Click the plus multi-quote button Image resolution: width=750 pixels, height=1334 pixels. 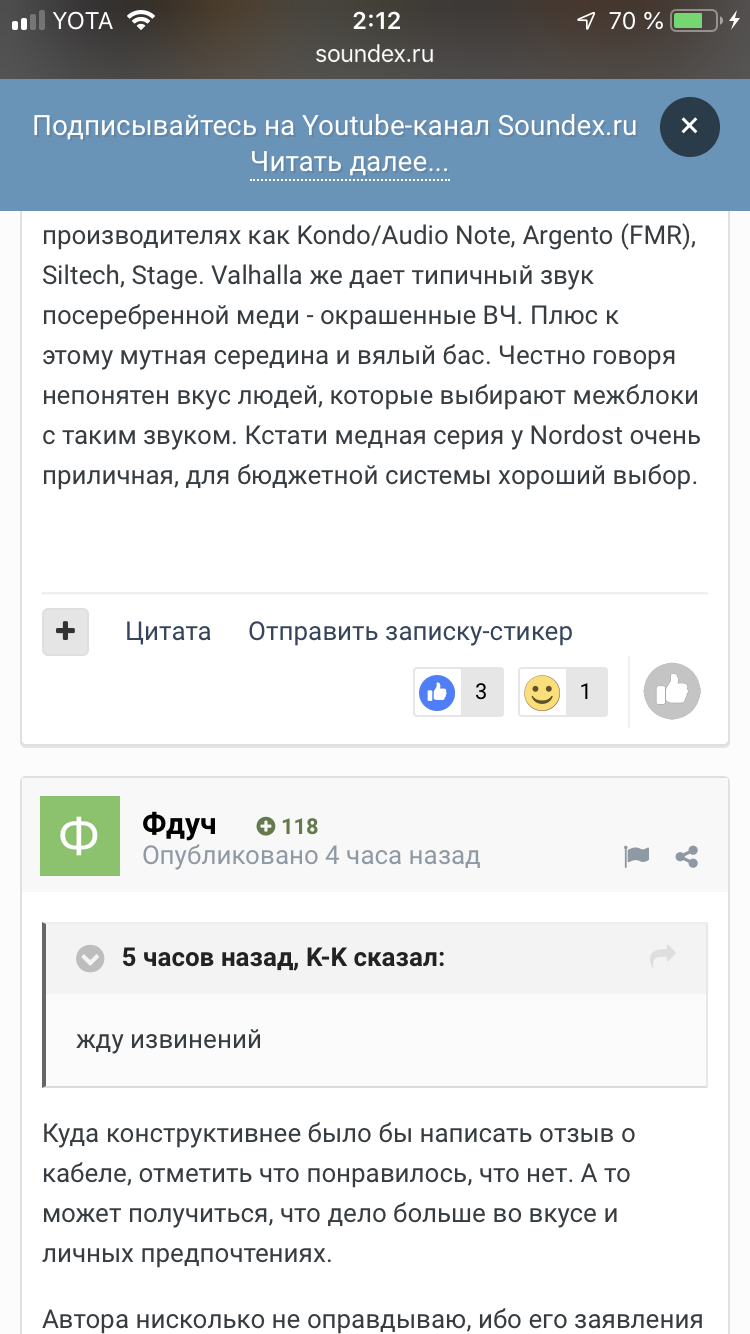pyautogui.click(x=65, y=632)
